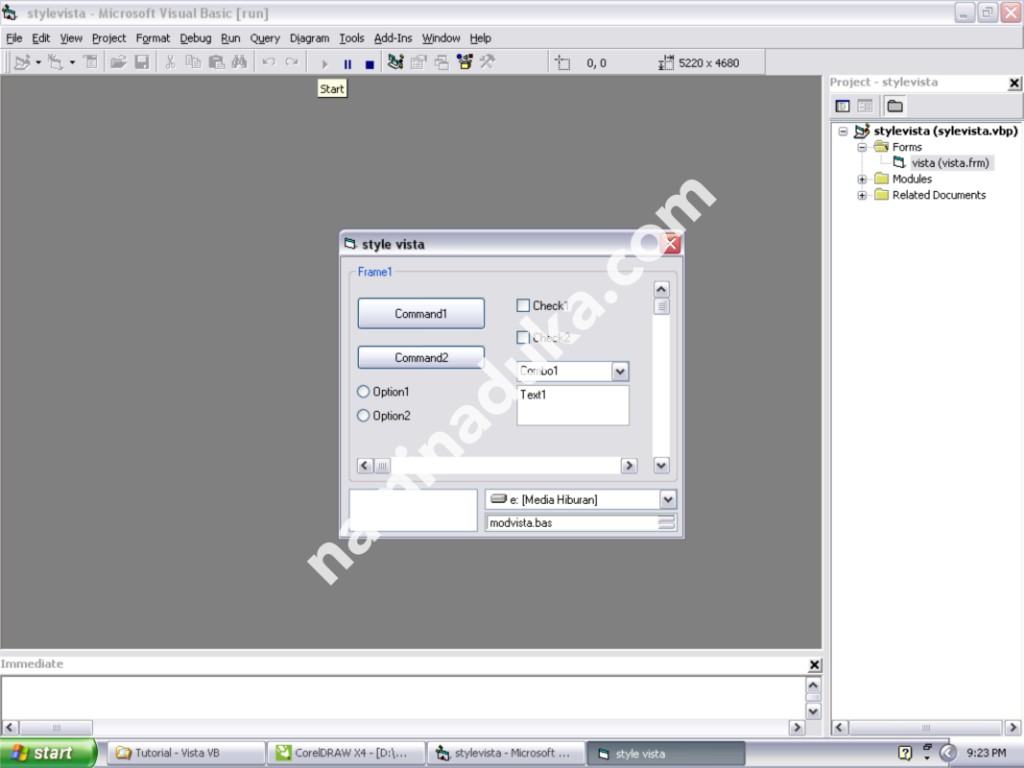Image resolution: width=1024 pixels, height=768 pixels.
Task: Select the Option1 radio button
Action: (363, 391)
